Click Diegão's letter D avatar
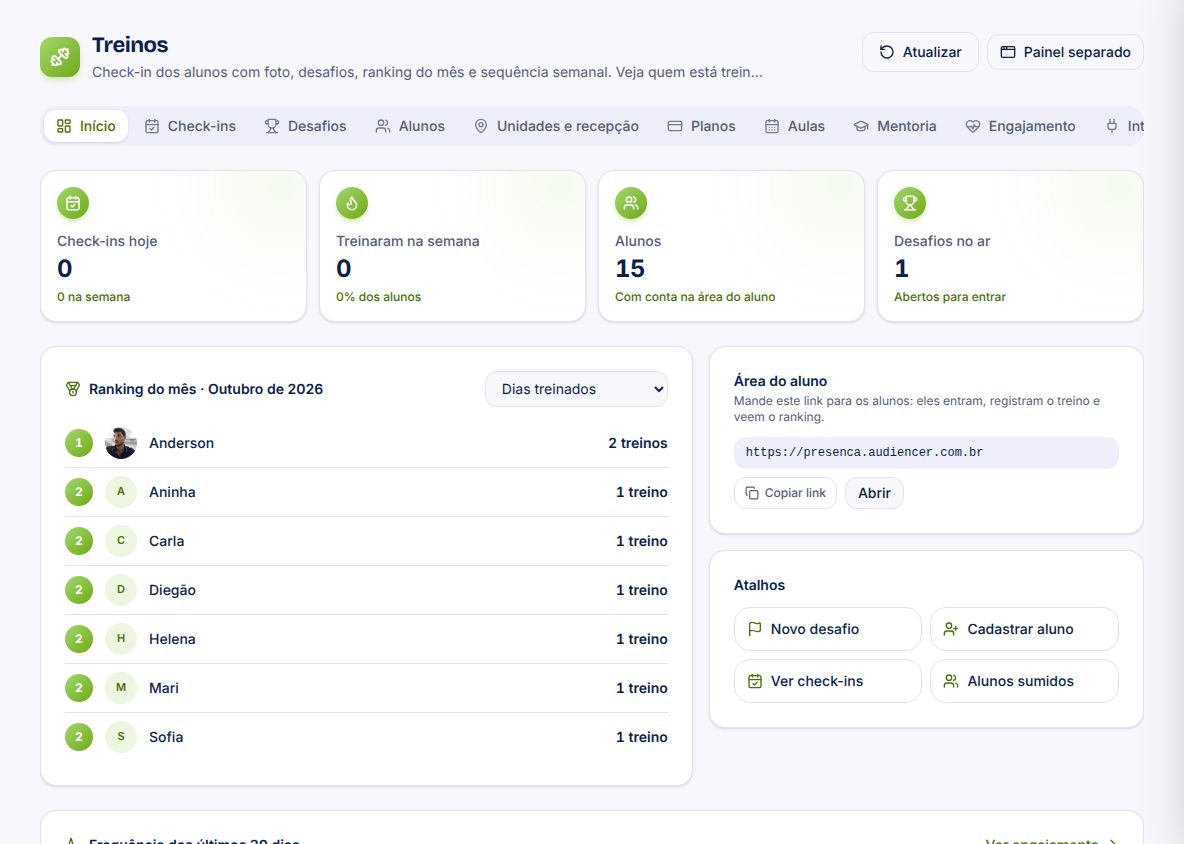This screenshot has width=1184, height=844. point(121,590)
